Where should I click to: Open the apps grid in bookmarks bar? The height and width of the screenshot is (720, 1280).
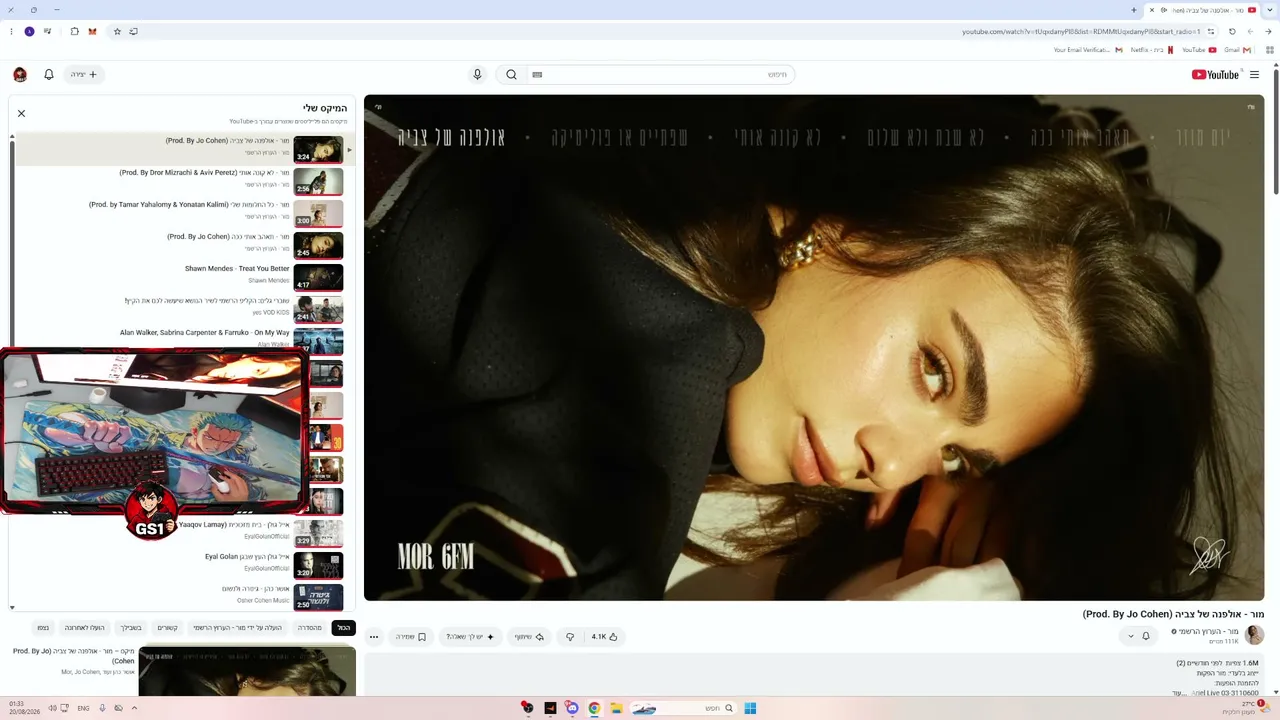click(x=1269, y=50)
